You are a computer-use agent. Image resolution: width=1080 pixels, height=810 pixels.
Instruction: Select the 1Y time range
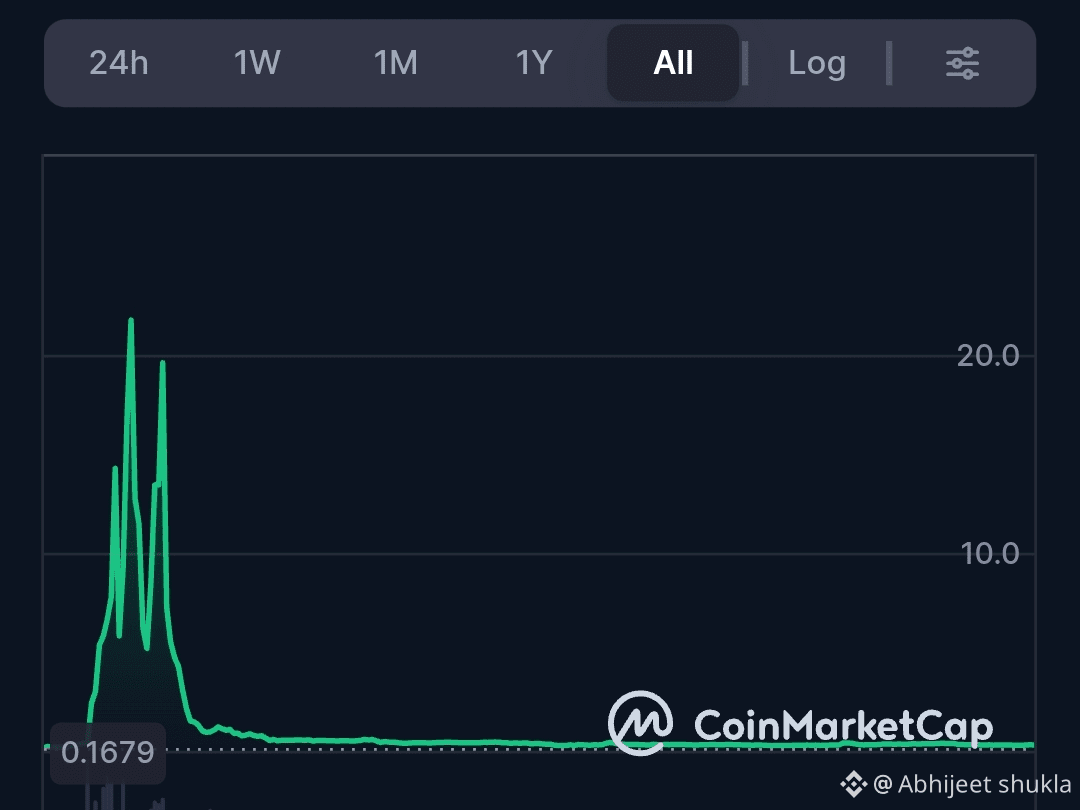click(534, 63)
